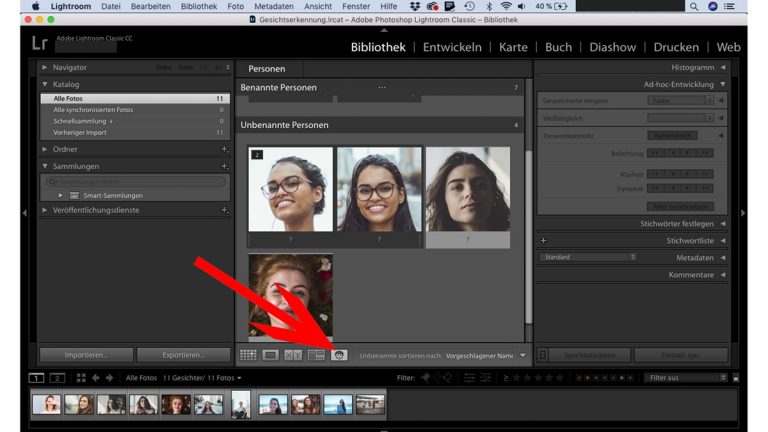
Task: Add a new collection with the Sammlungen plus icon
Action: click(224, 166)
